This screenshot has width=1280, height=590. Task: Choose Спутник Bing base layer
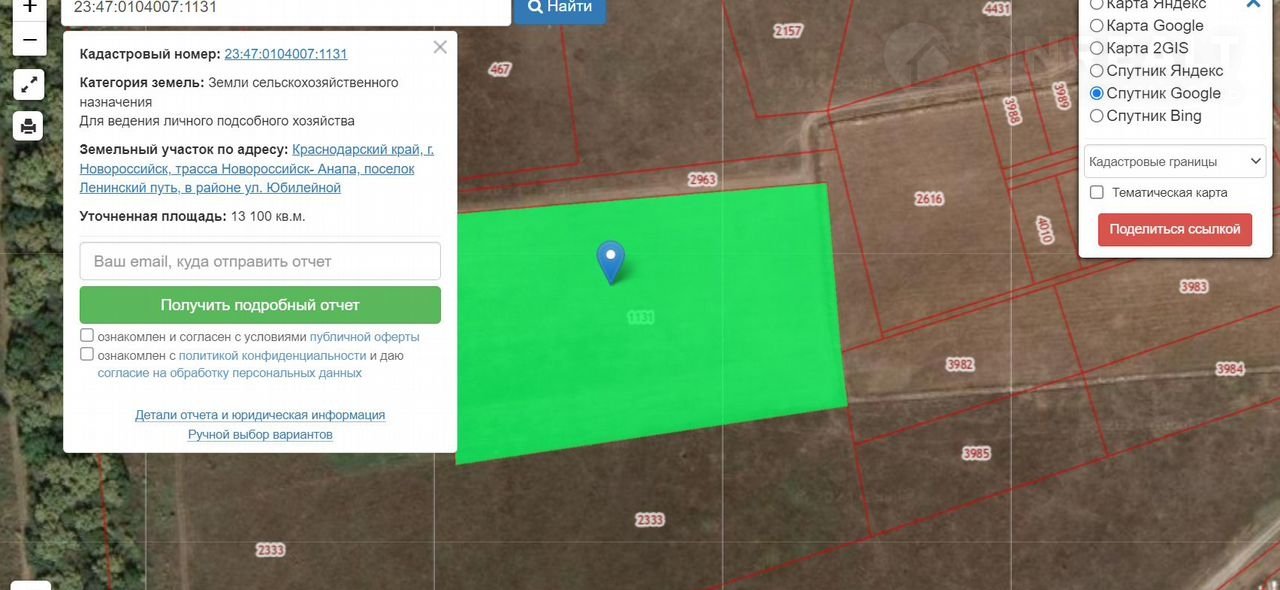point(1097,116)
